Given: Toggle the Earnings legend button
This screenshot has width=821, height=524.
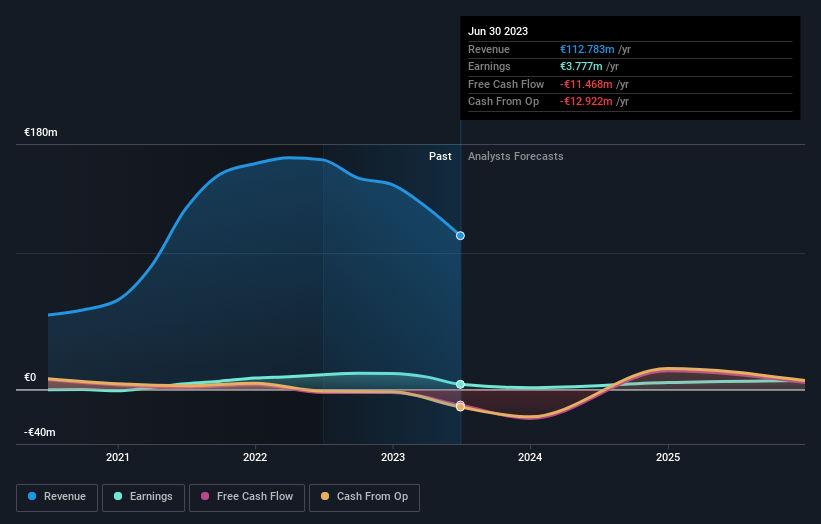Looking at the screenshot, I should pyautogui.click(x=143, y=497).
